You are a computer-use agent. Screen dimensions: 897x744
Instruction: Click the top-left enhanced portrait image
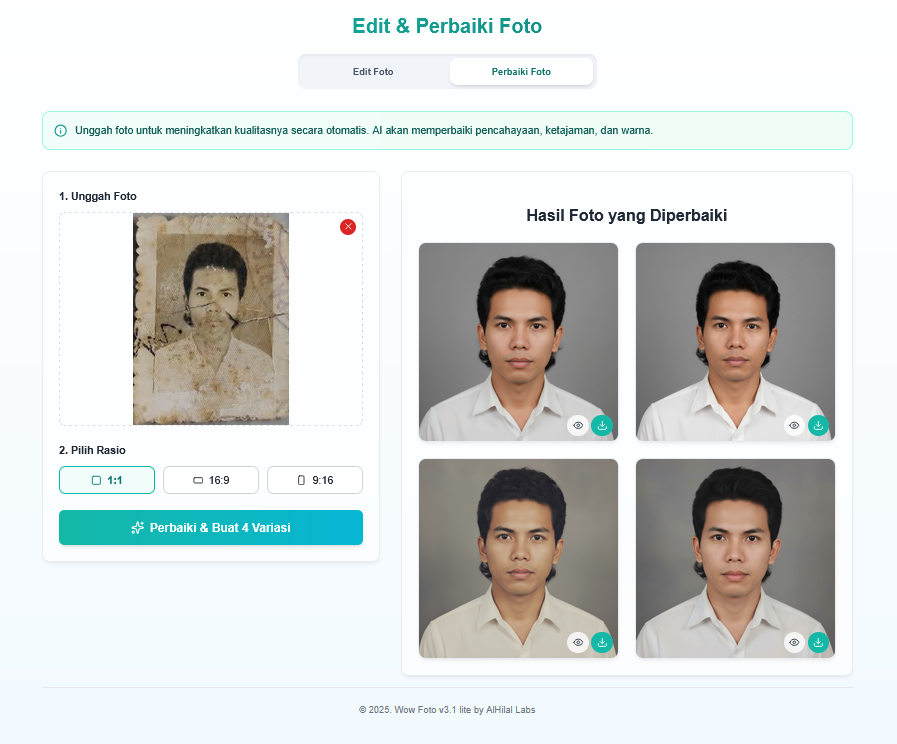[518, 330]
